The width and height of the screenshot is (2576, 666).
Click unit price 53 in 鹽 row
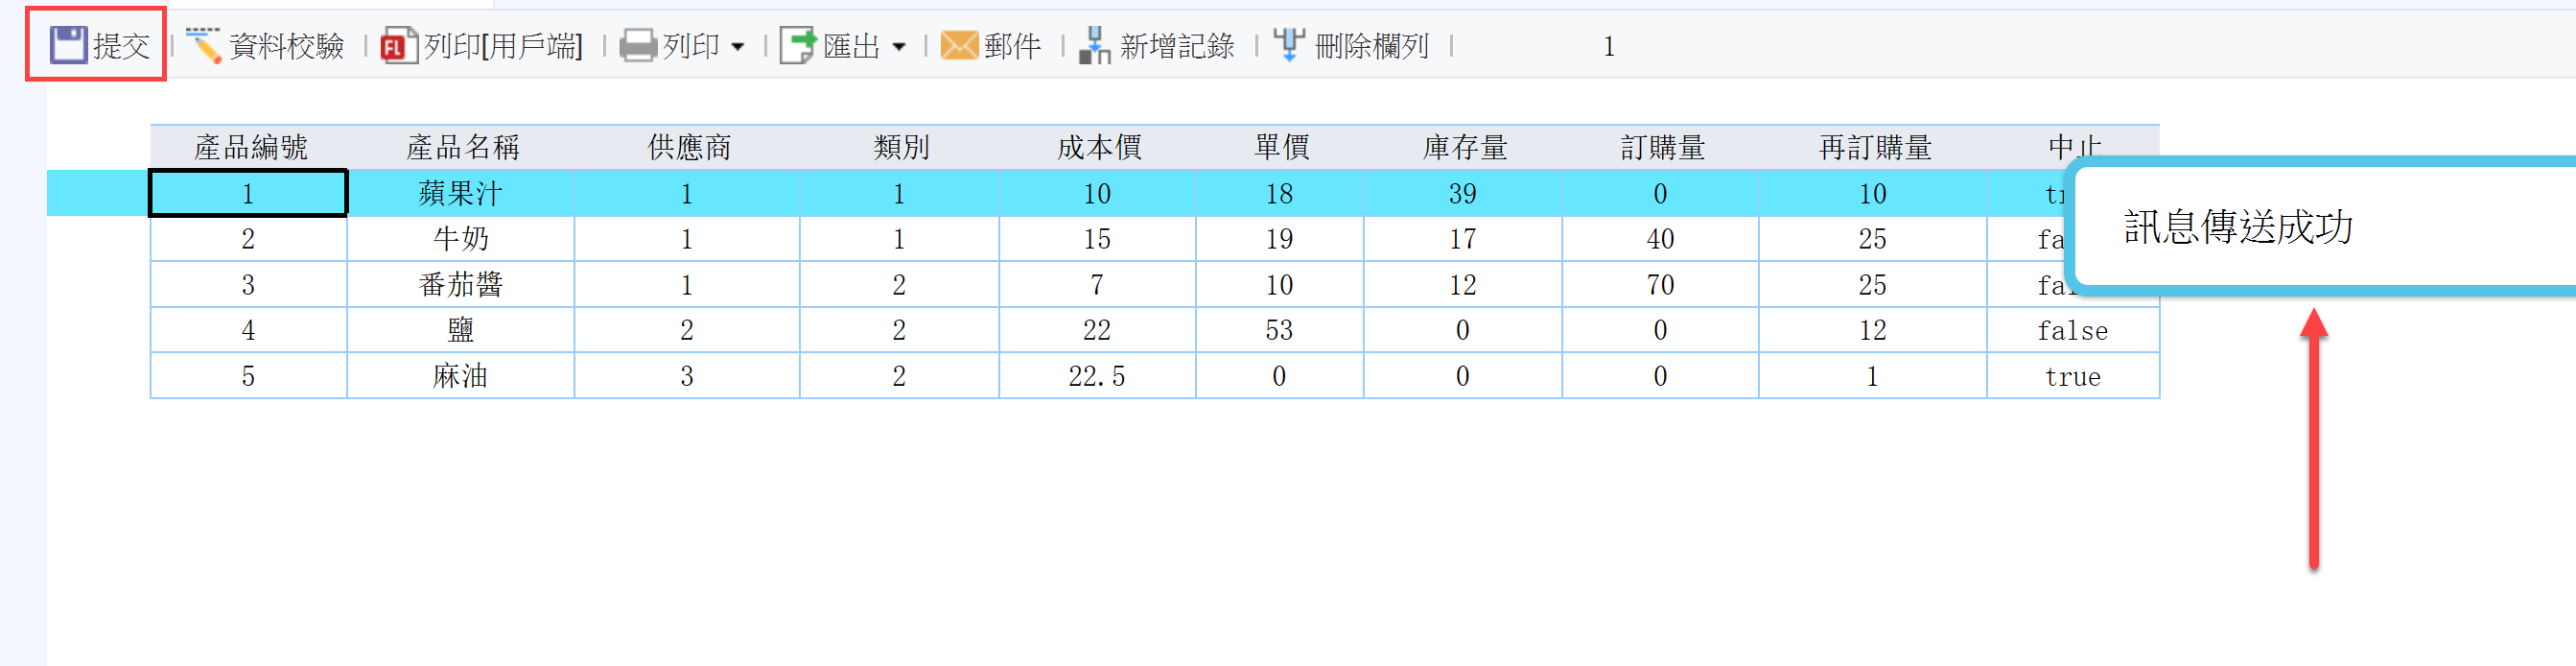[1280, 330]
